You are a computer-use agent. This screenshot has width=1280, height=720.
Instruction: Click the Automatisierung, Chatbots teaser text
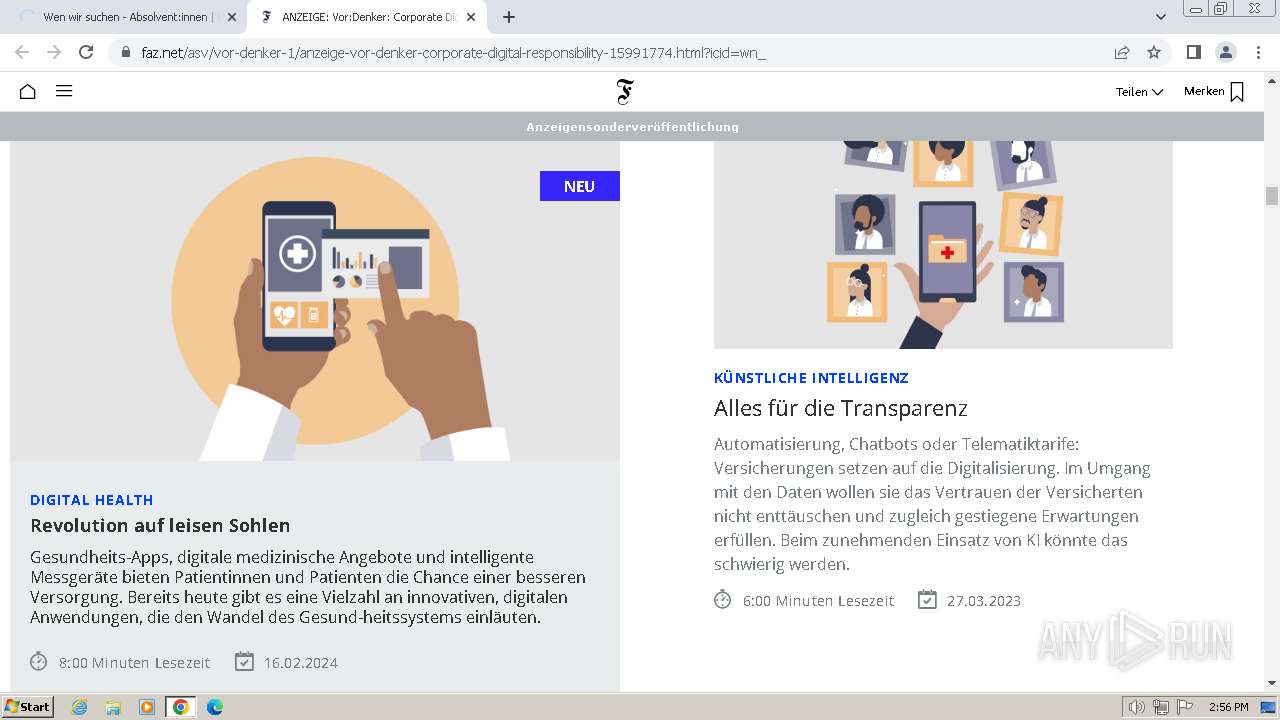tap(932, 504)
